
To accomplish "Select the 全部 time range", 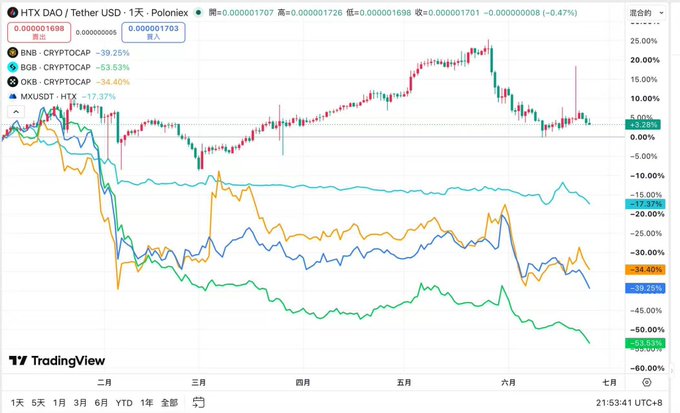I will 169,403.
